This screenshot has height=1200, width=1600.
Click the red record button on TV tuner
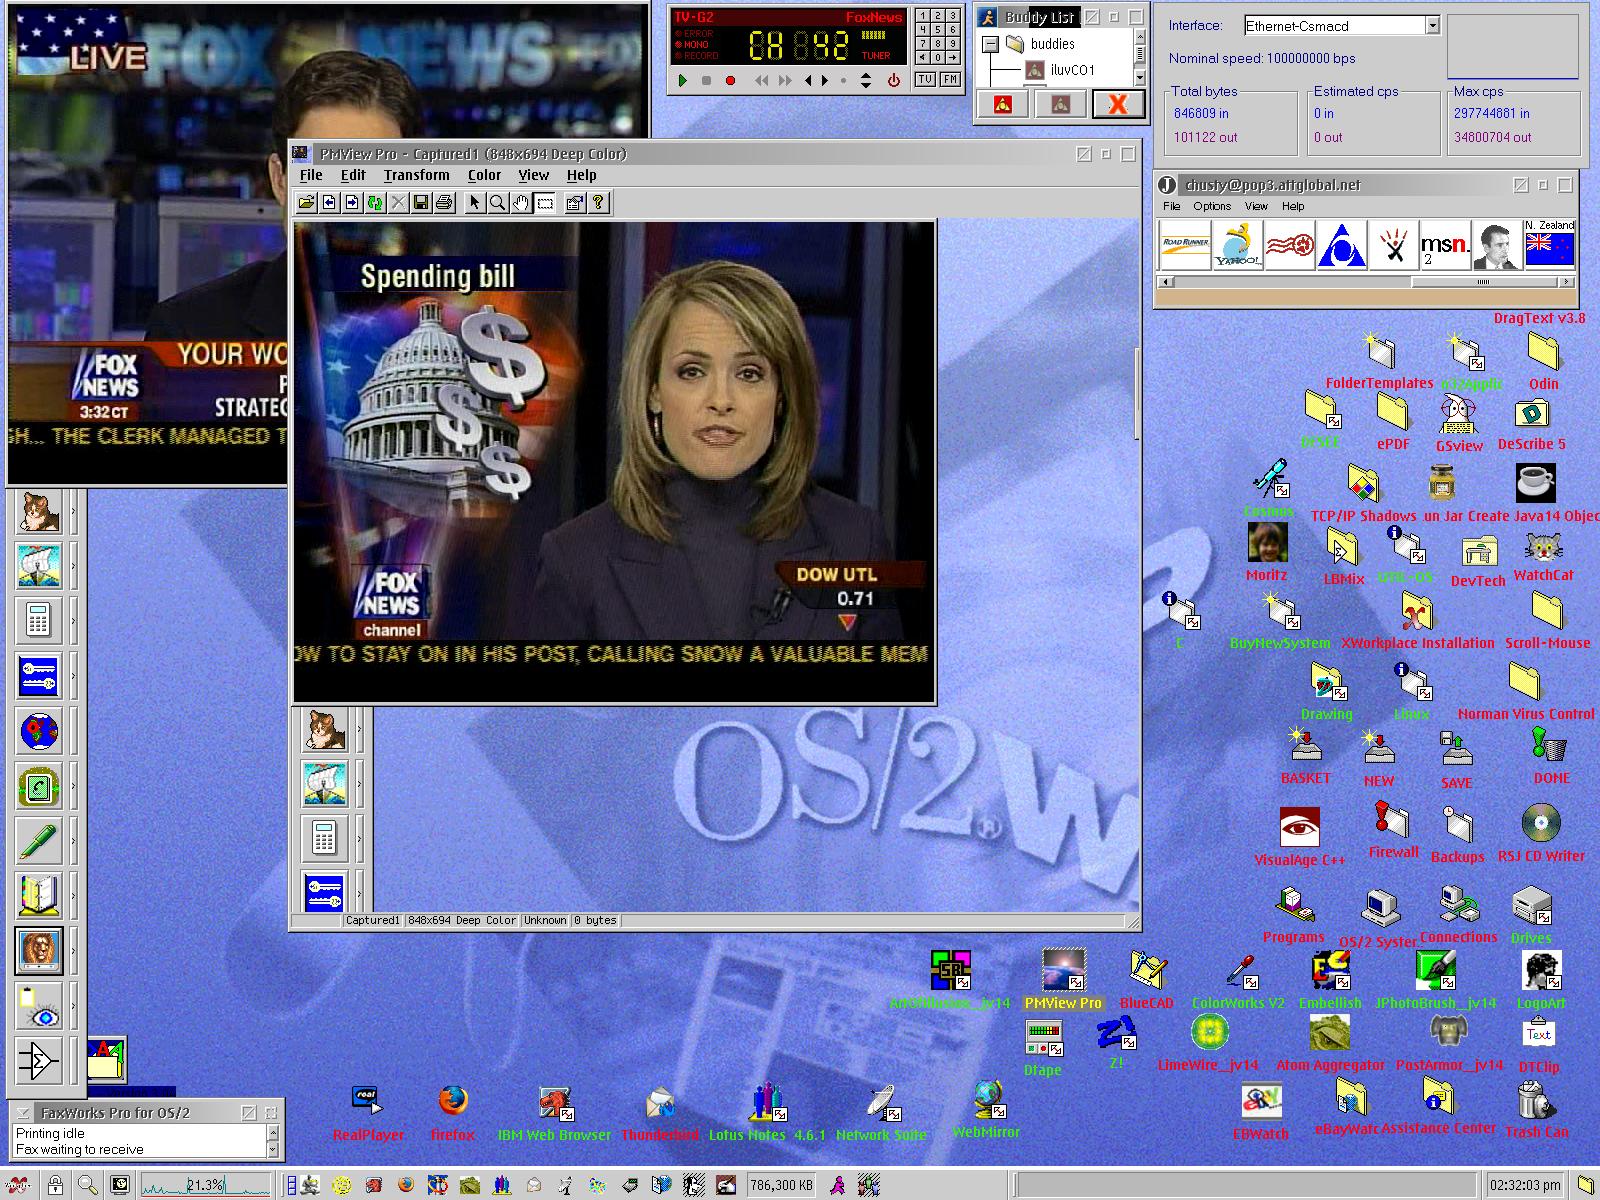[x=730, y=80]
